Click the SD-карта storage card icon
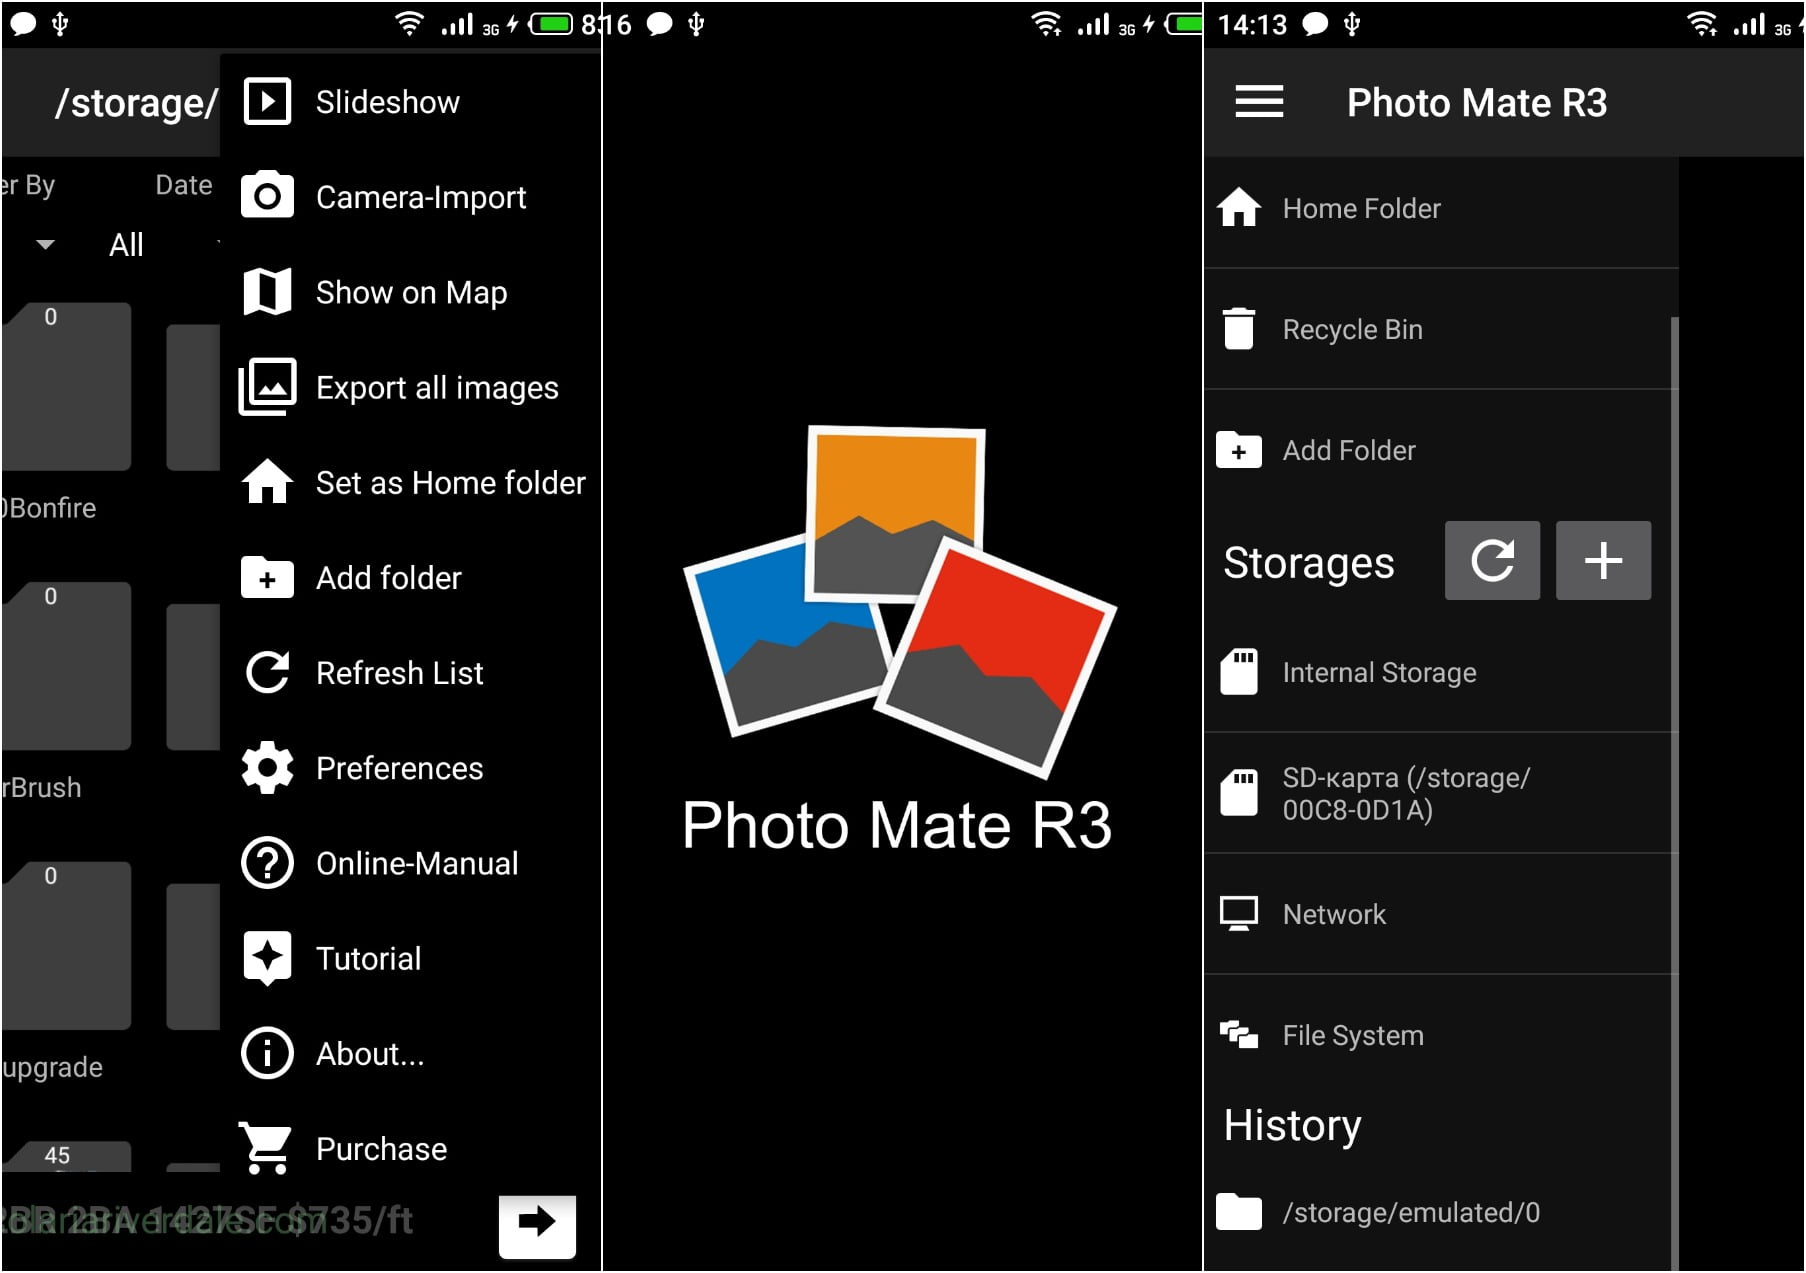This screenshot has height=1273, width=1806. coord(1239,793)
